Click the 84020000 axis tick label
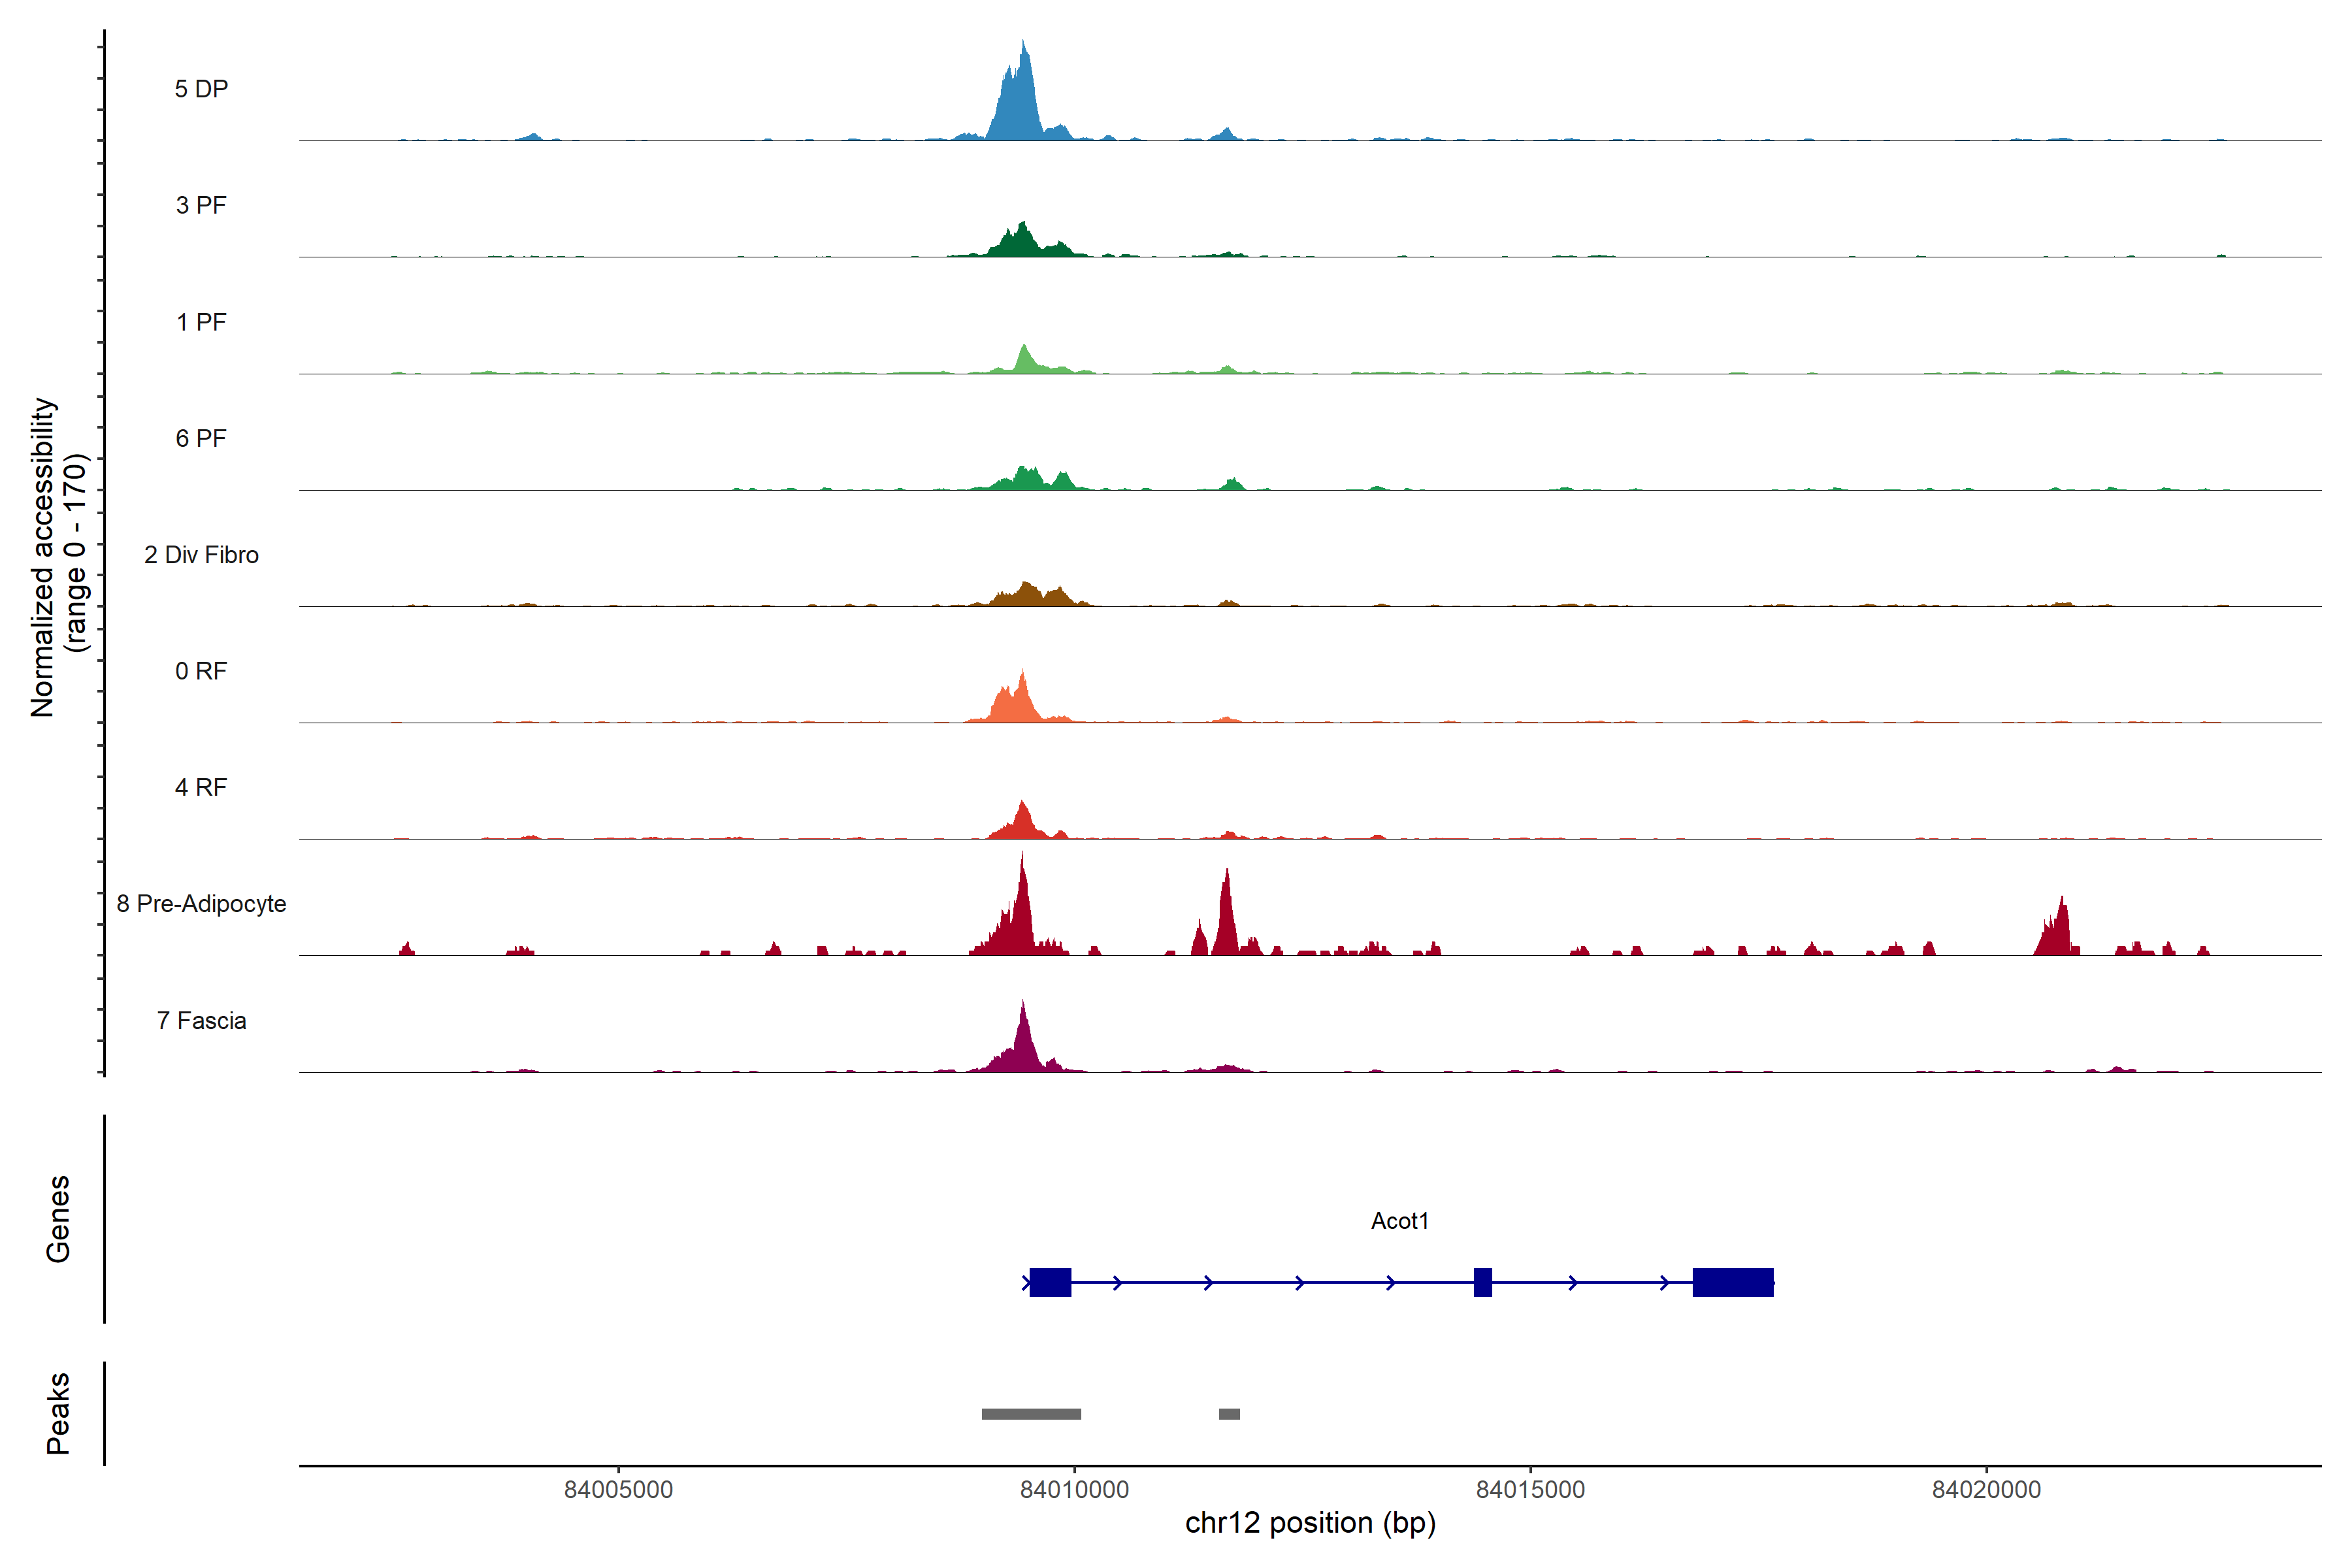 1986,1490
